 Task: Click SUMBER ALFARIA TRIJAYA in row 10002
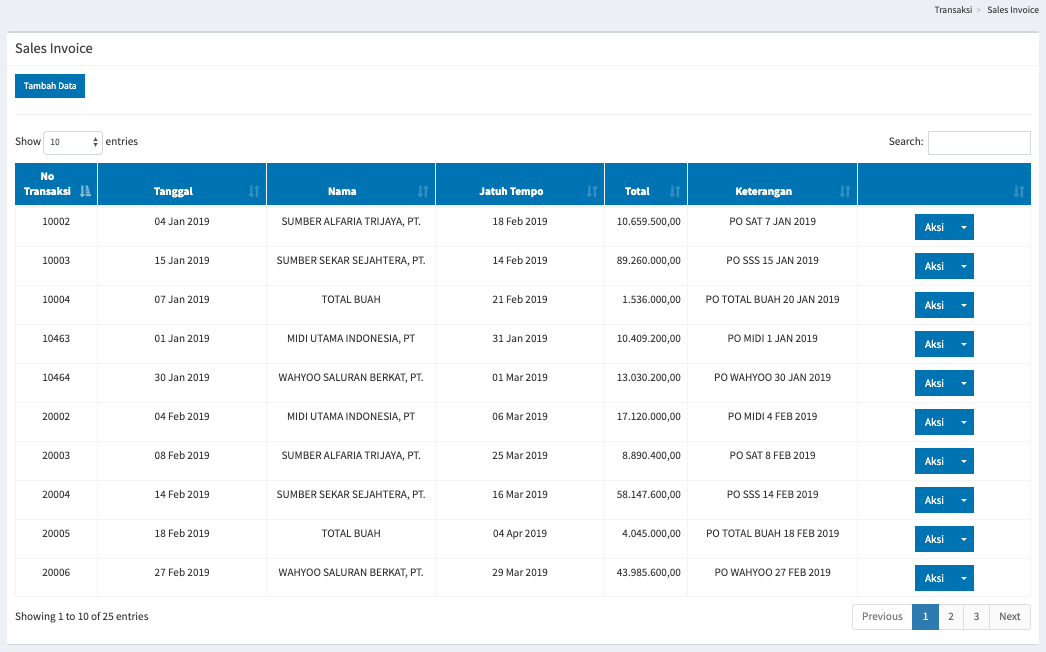[x=351, y=222]
